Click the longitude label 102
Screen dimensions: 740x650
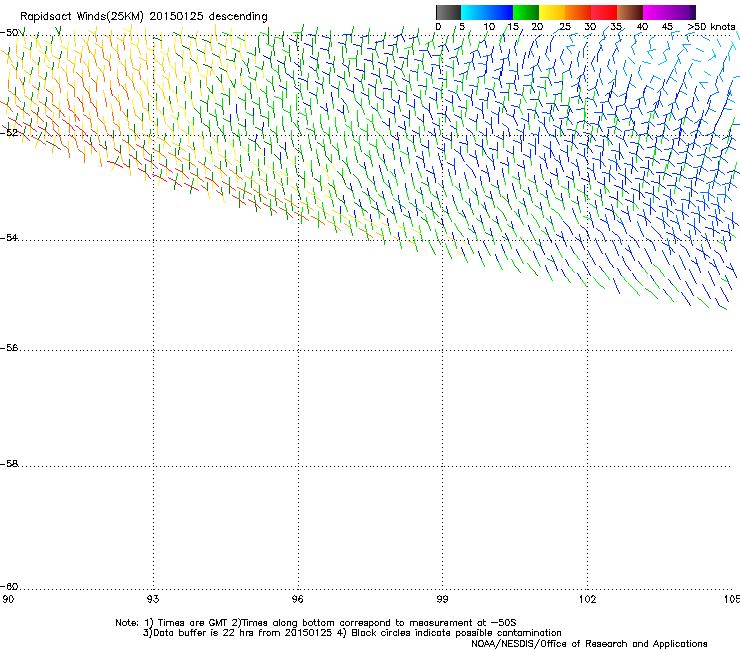(x=587, y=599)
